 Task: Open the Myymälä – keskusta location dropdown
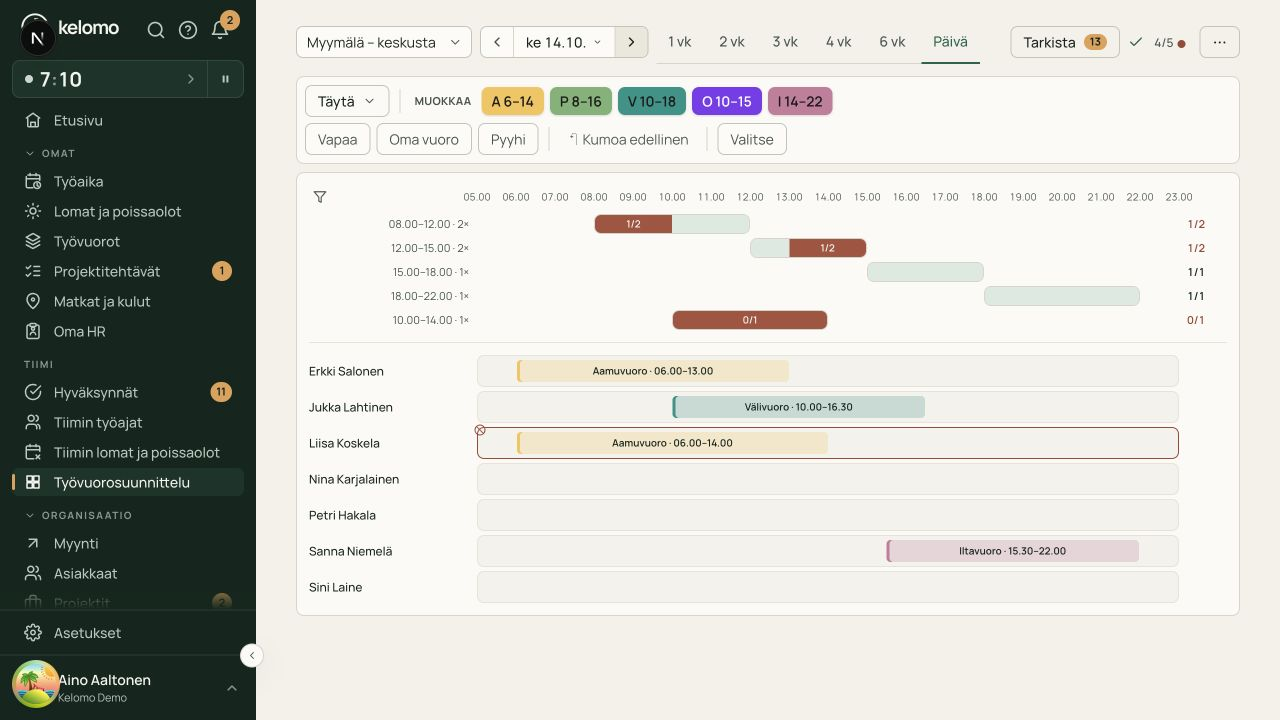click(x=384, y=42)
